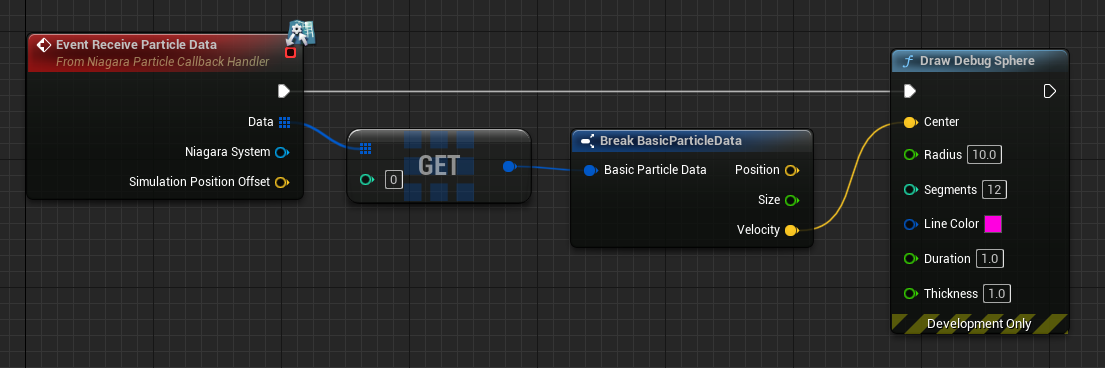Open the magenta Line Color swatch
The height and width of the screenshot is (368, 1105).
pyautogui.click(x=993, y=224)
